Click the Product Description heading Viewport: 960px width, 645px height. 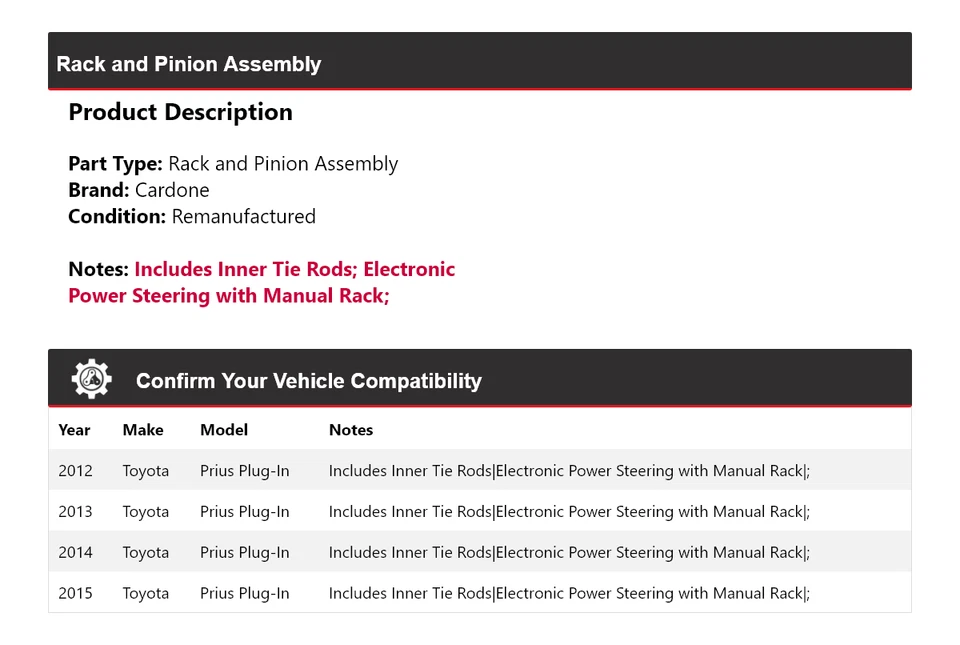click(x=180, y=112)
